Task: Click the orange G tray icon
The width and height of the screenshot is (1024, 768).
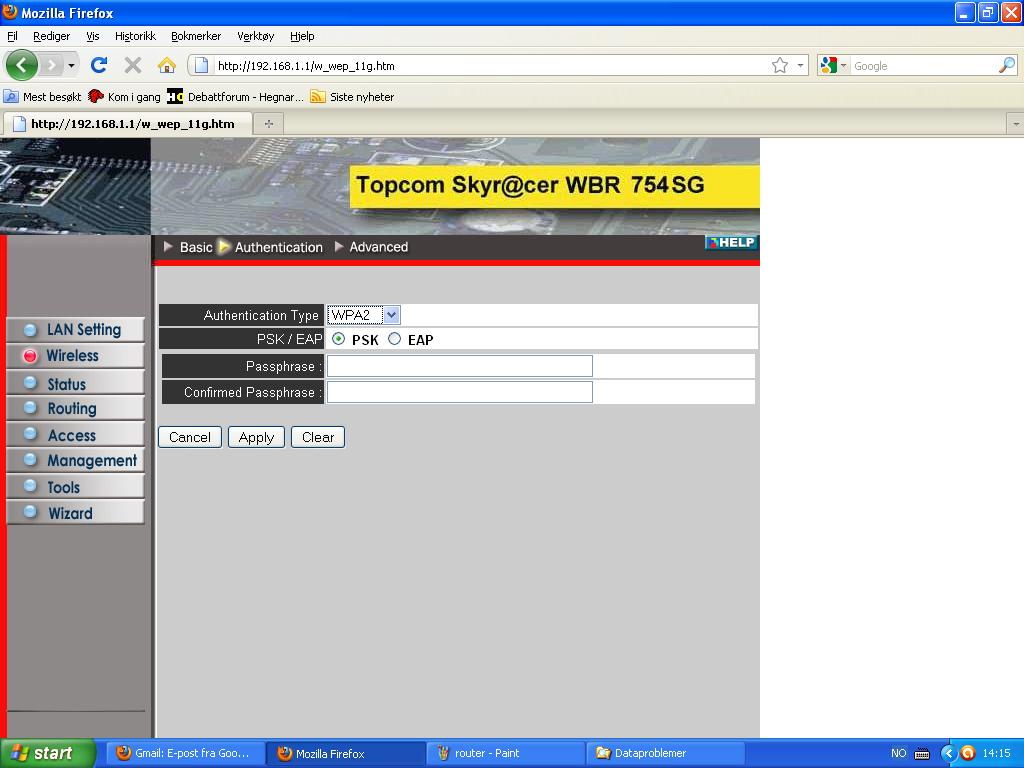Action: [968, 753]
